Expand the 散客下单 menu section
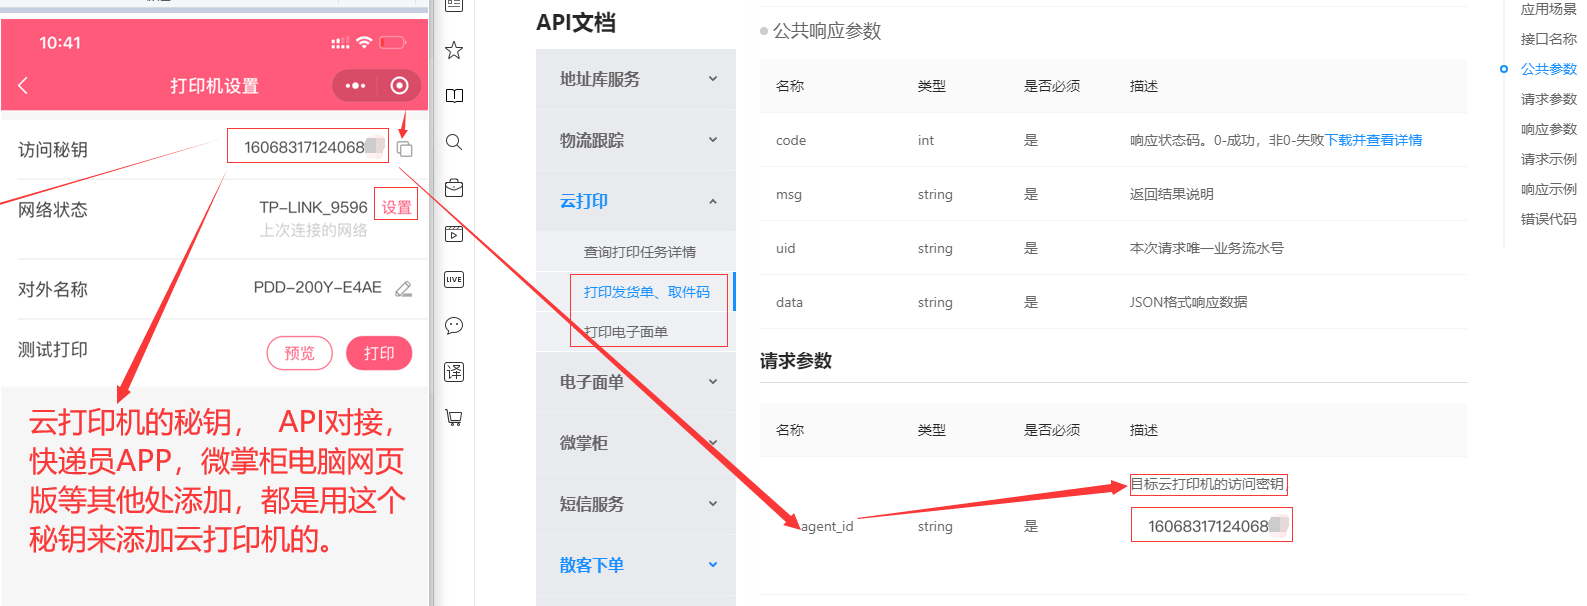 (x=636, y=565)
